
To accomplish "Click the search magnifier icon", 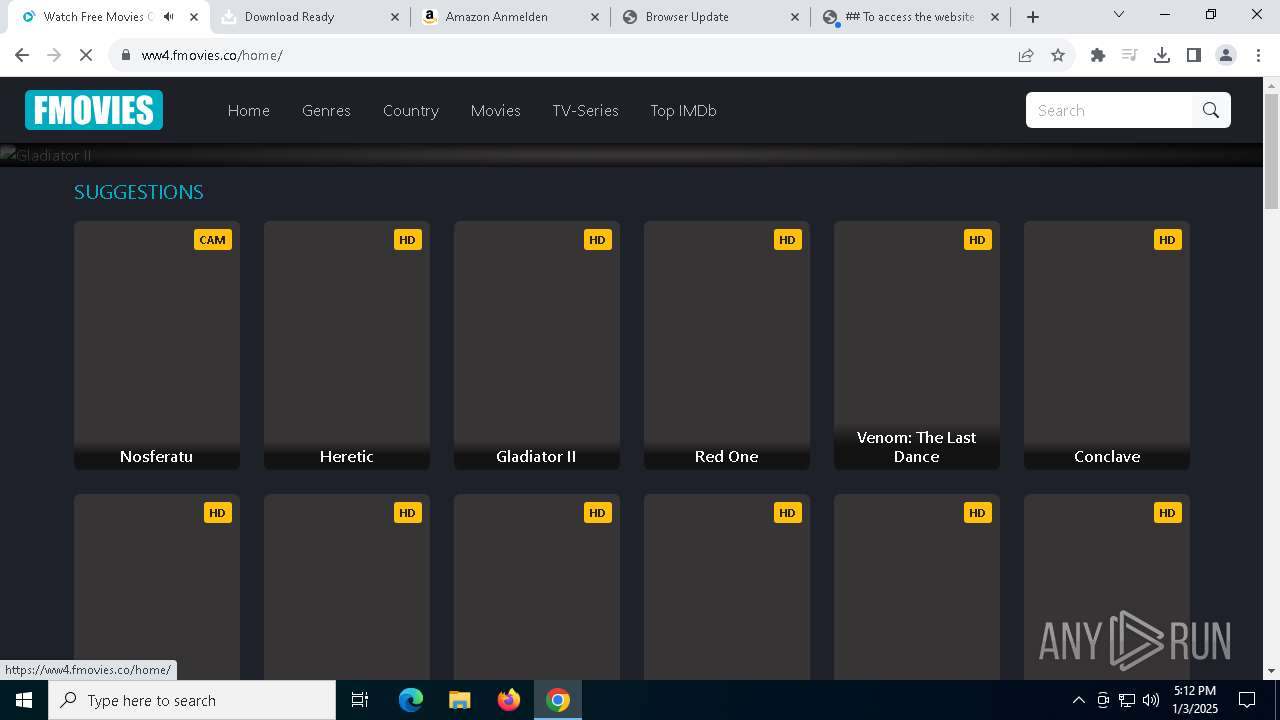I will tap(1211, 110).
